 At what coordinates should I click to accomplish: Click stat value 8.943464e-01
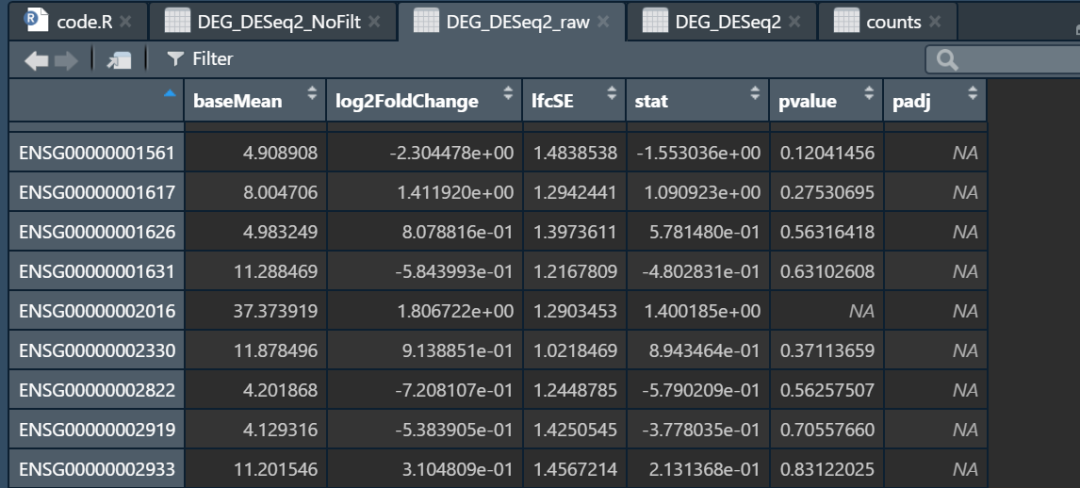[x=706, y=351]
